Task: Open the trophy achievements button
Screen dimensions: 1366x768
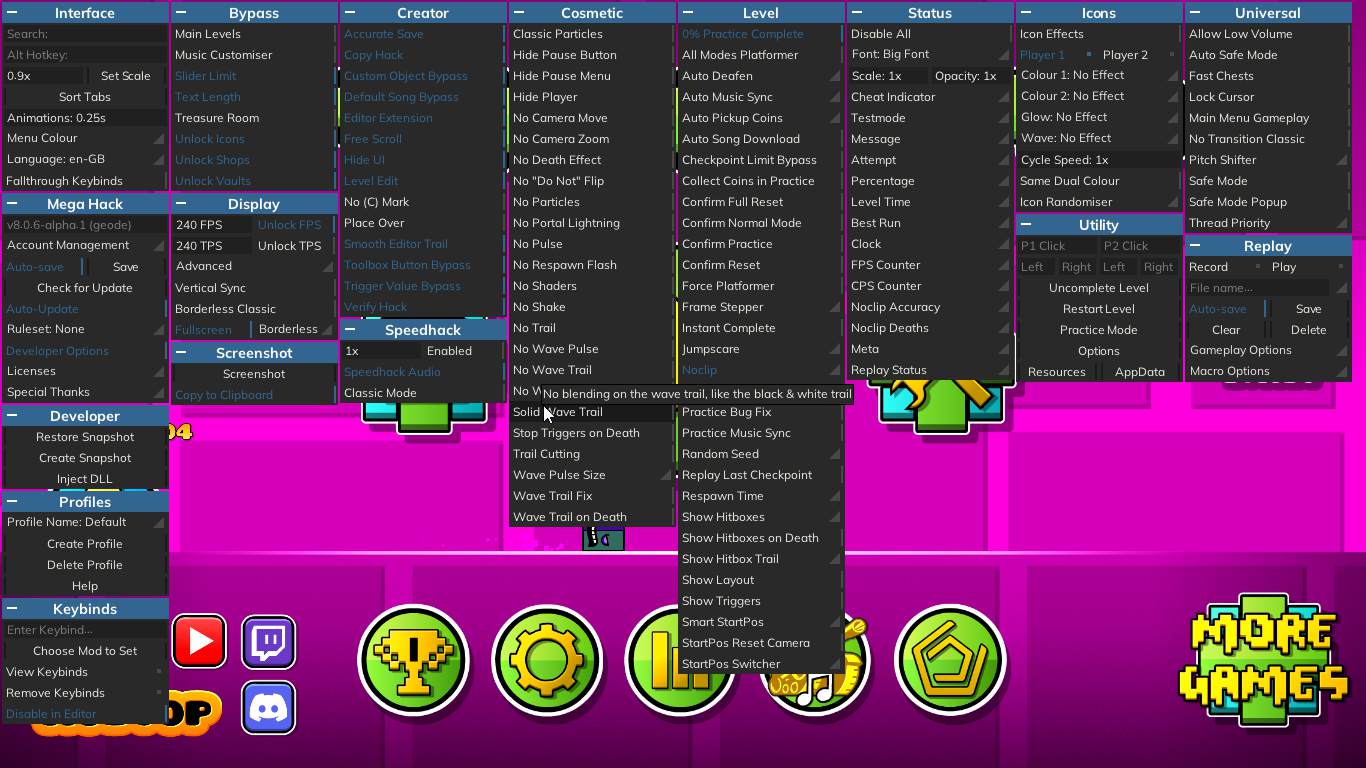Action: pos(413,660)
